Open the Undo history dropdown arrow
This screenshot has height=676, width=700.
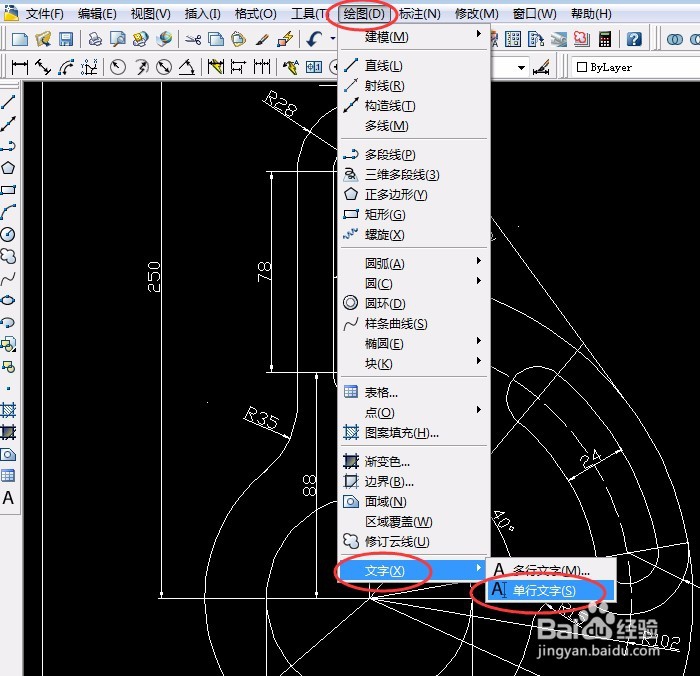(333, 39)
